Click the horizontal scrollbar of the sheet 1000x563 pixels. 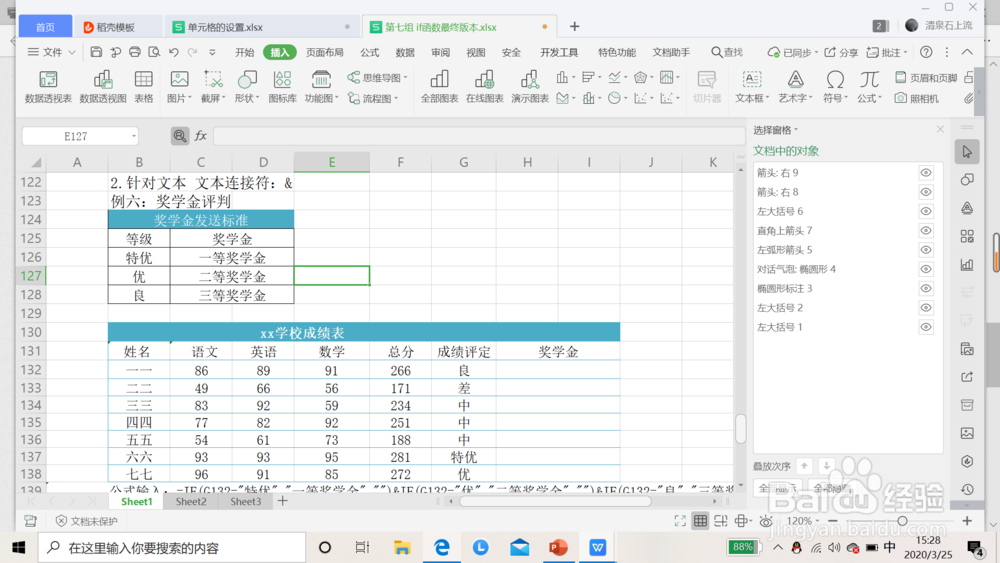pos(555,501)
